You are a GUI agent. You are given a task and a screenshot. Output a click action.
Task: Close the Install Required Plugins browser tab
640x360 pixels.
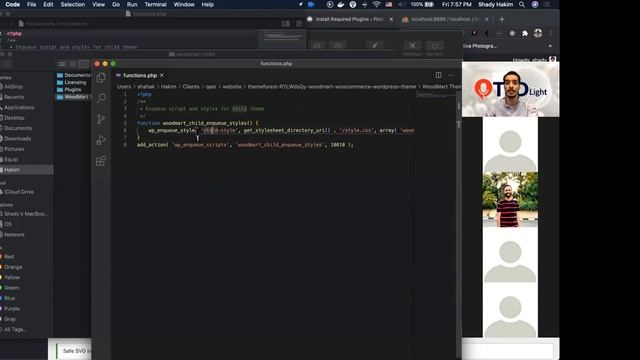pyautogui.click(x=391, y=19)
